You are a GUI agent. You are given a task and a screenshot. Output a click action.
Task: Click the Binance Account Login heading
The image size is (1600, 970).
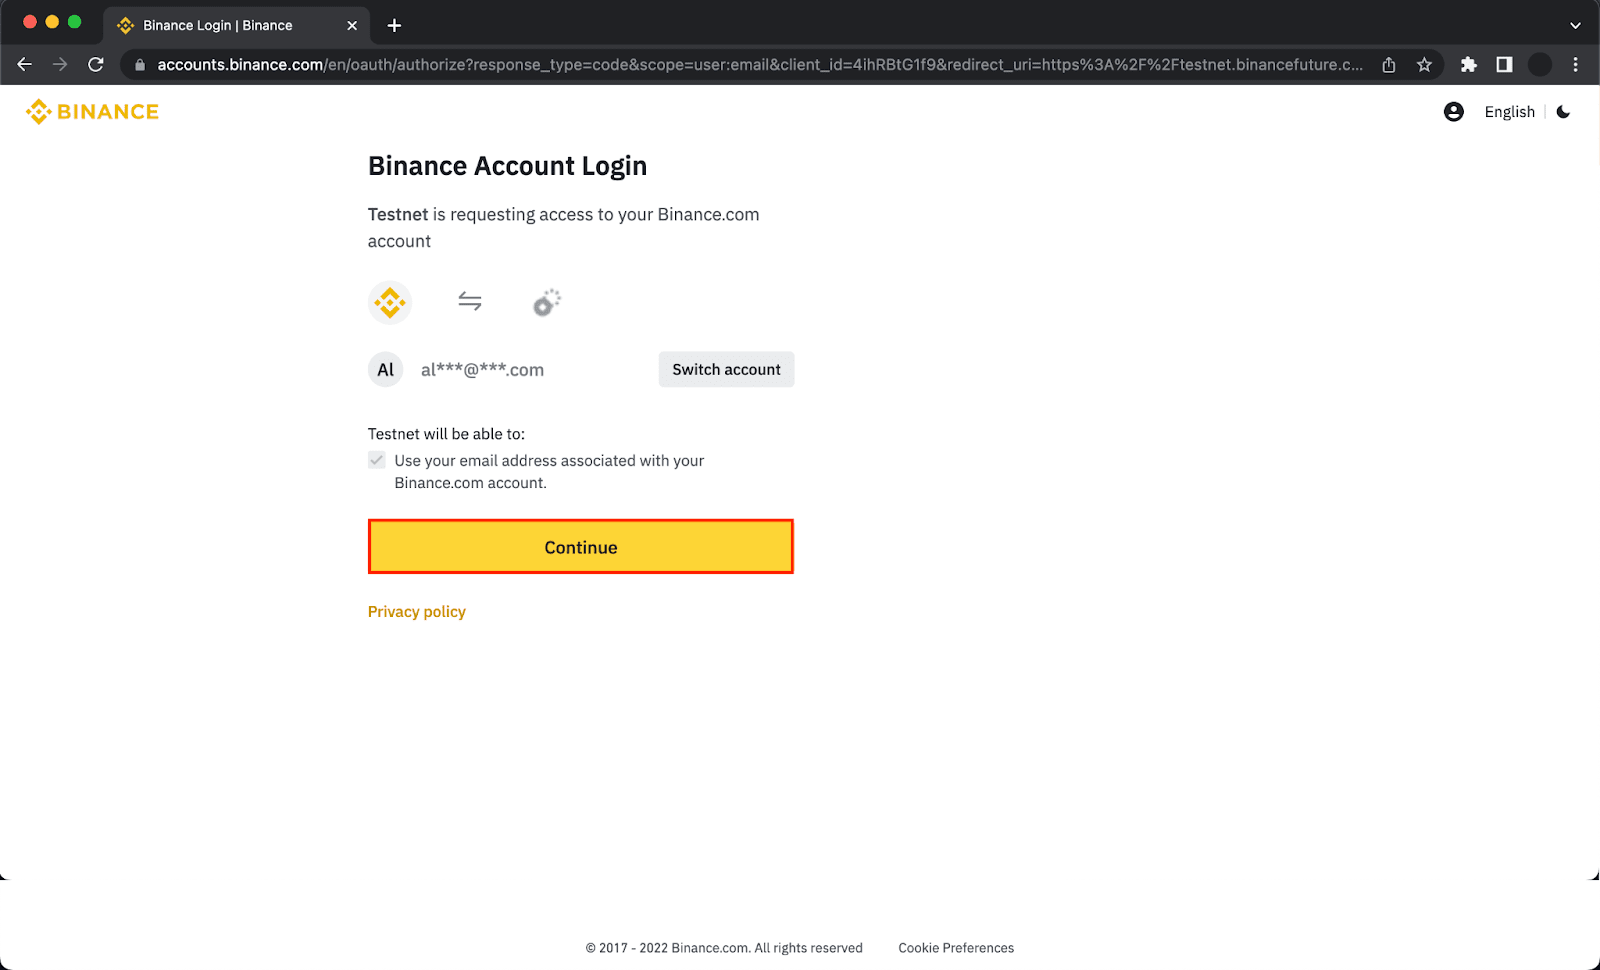(507, 166)
